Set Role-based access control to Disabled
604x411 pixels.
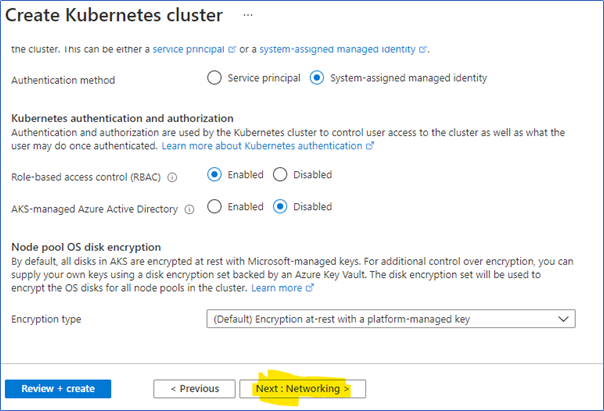pos(280,174)
